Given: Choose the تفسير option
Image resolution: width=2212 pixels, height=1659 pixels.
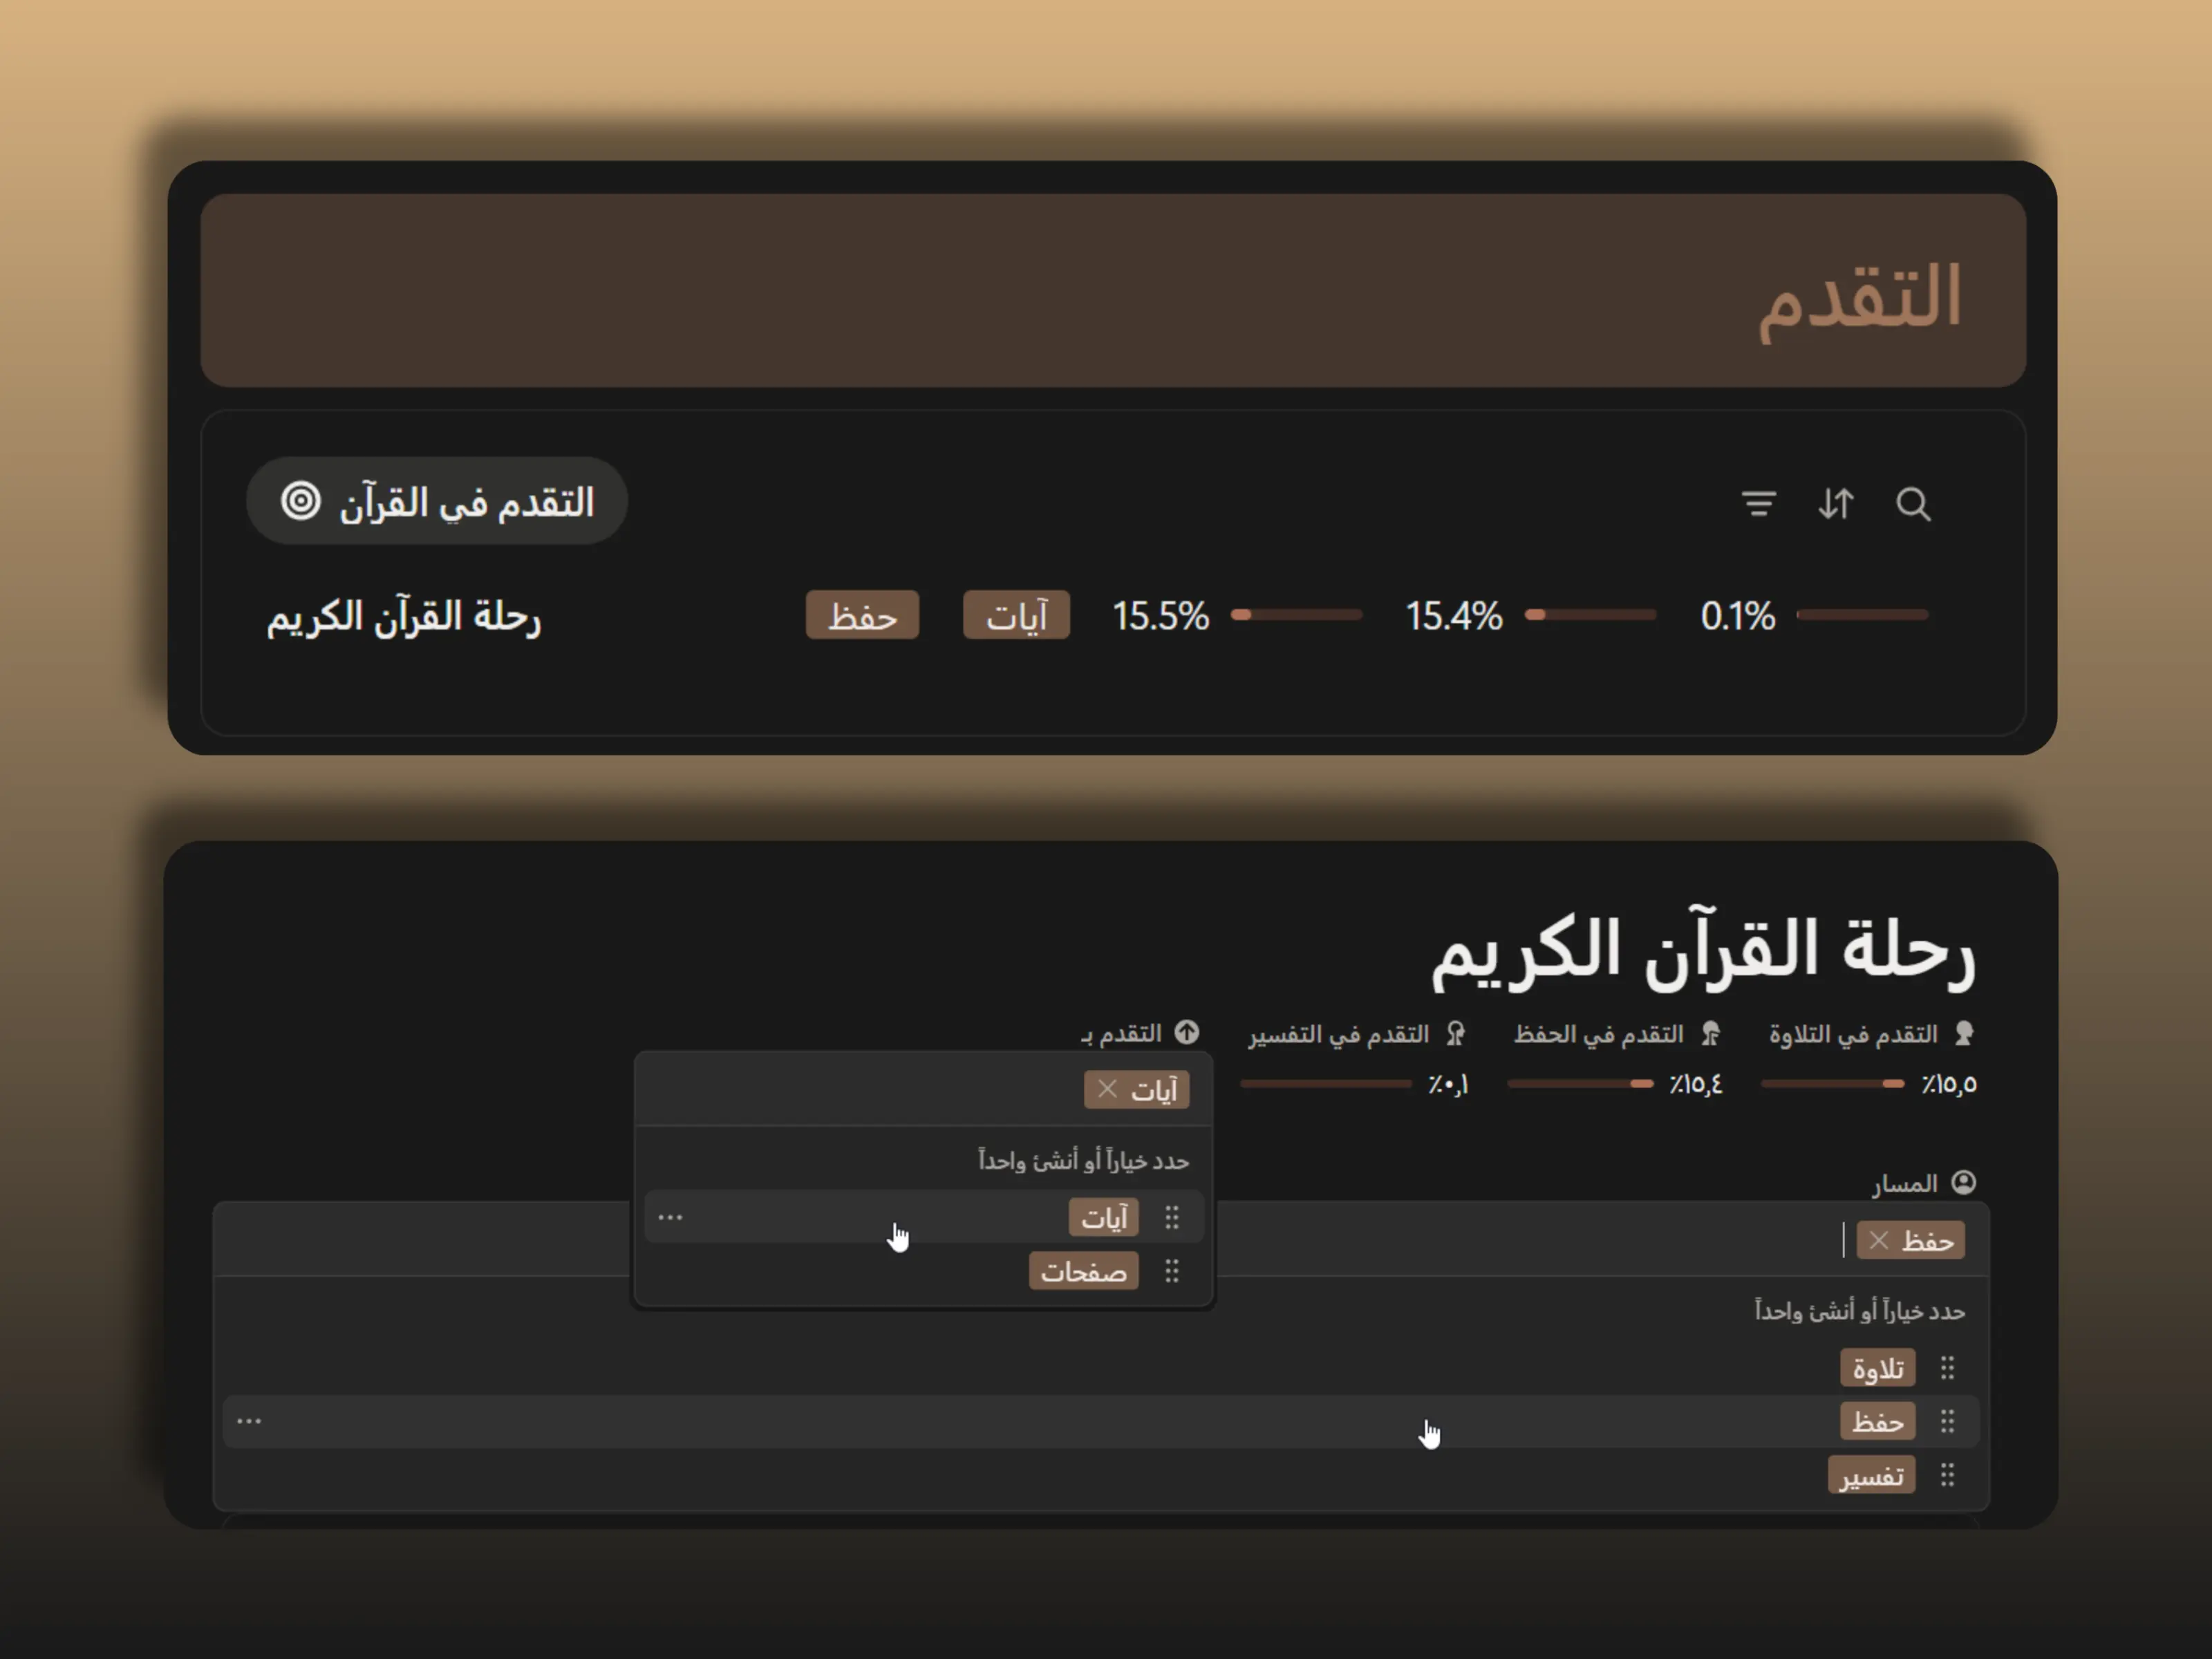Looking at the screenshot, I should (x=1871, y=1475).
